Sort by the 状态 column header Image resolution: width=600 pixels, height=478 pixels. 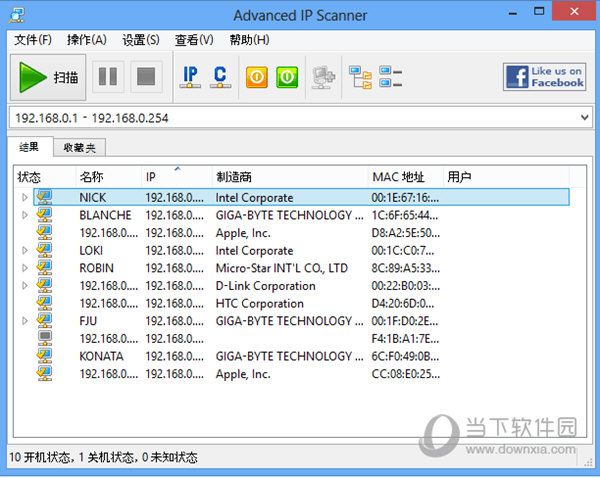tap(45, 177)
